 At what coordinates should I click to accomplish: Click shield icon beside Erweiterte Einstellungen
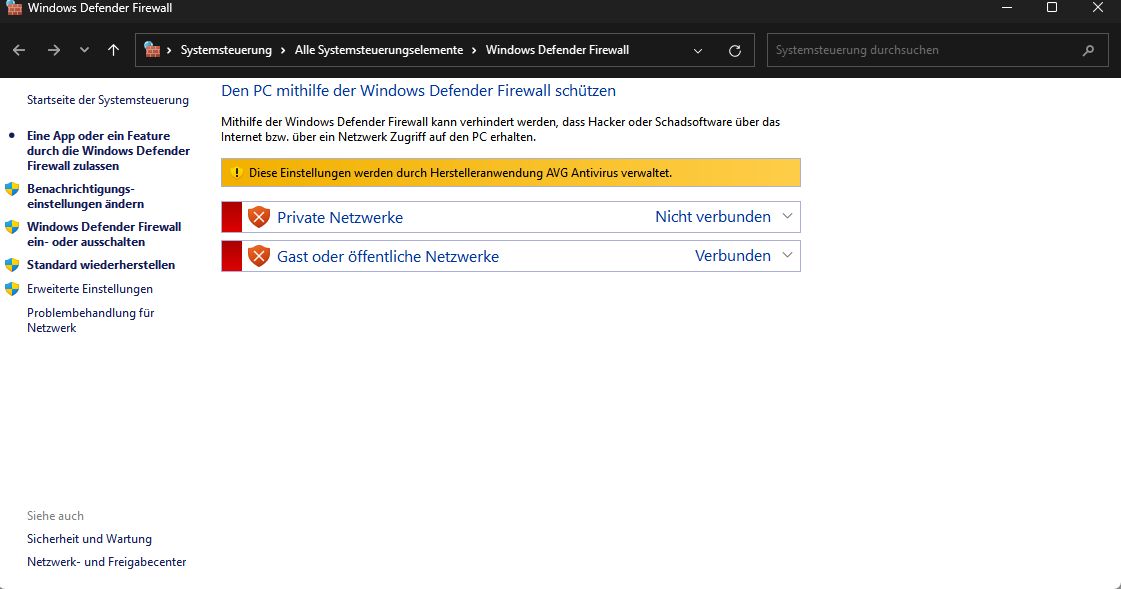[x=12, y=289]
